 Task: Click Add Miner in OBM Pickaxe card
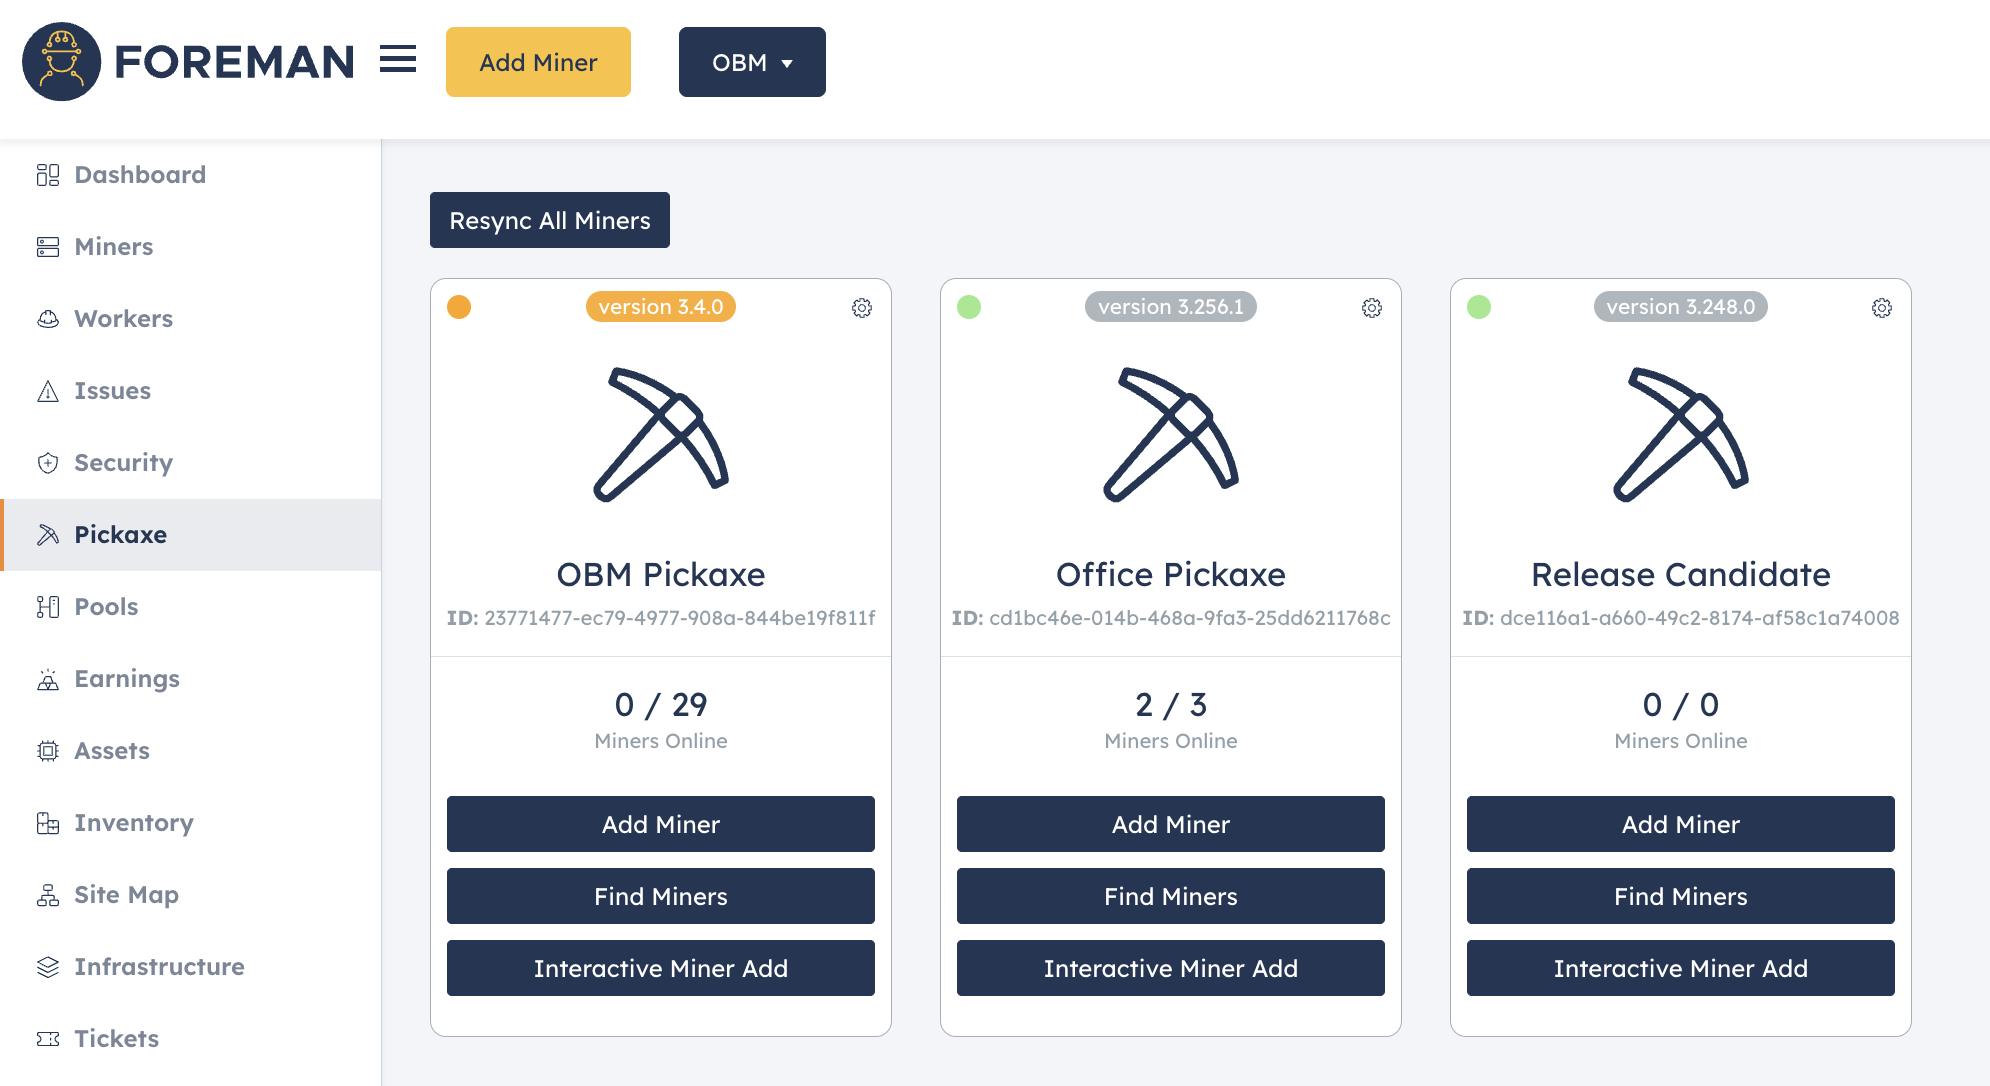(661, 824)
